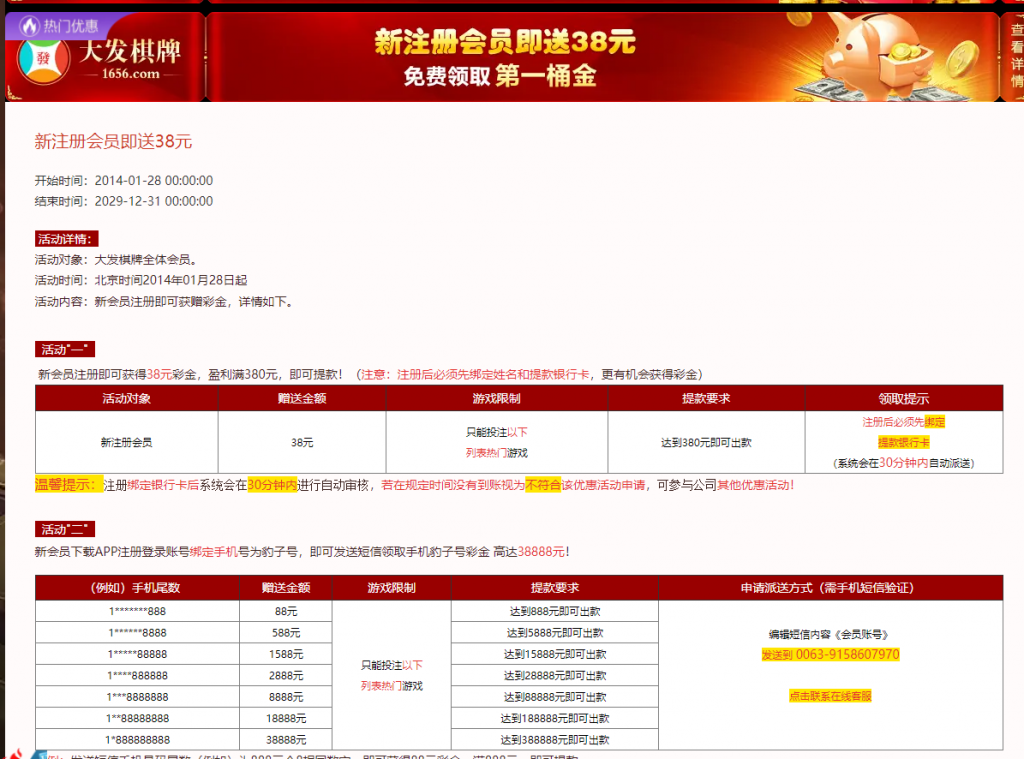This screenshot has width=1024, height=759.
Task: Click the 达到380元即可出款 cell
Action: click(706, 442)
